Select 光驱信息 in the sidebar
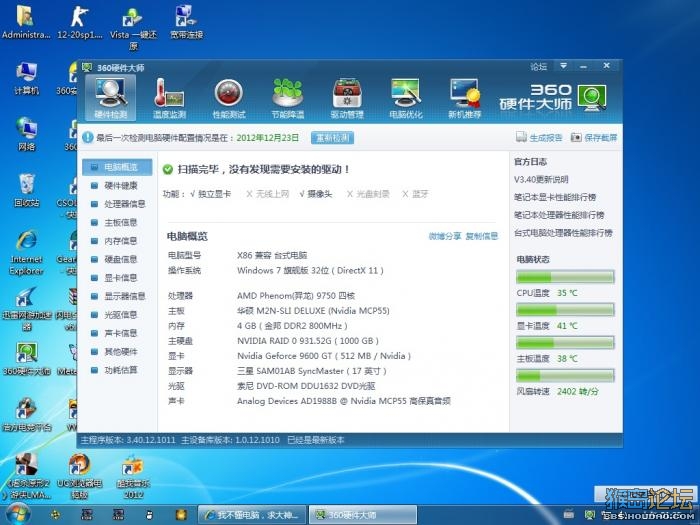 pos(117,315)
